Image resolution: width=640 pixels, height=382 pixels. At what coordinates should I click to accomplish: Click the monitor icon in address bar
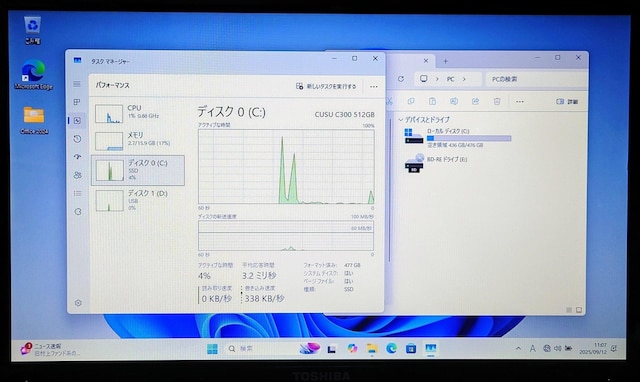click(424, 79)
